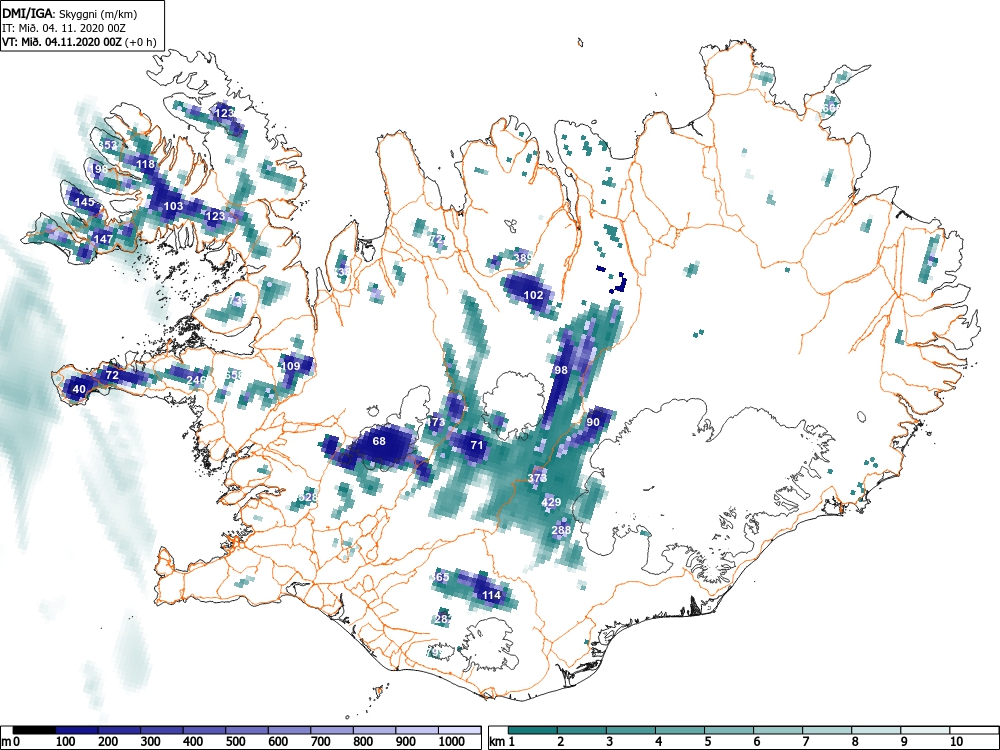Click the visibility value '71' on the map

[476, 445]
